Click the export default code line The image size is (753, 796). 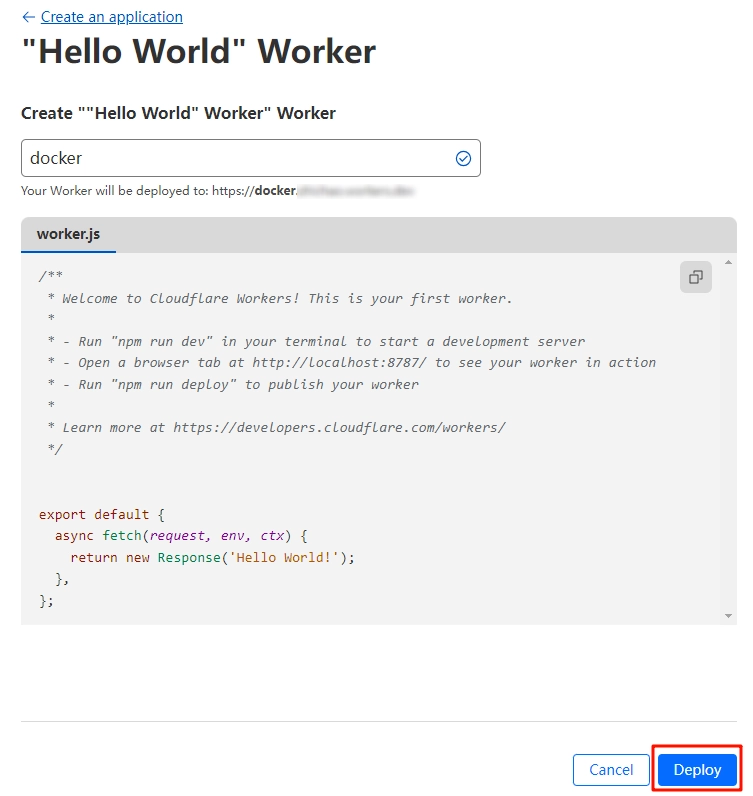(x=101, y=514)
